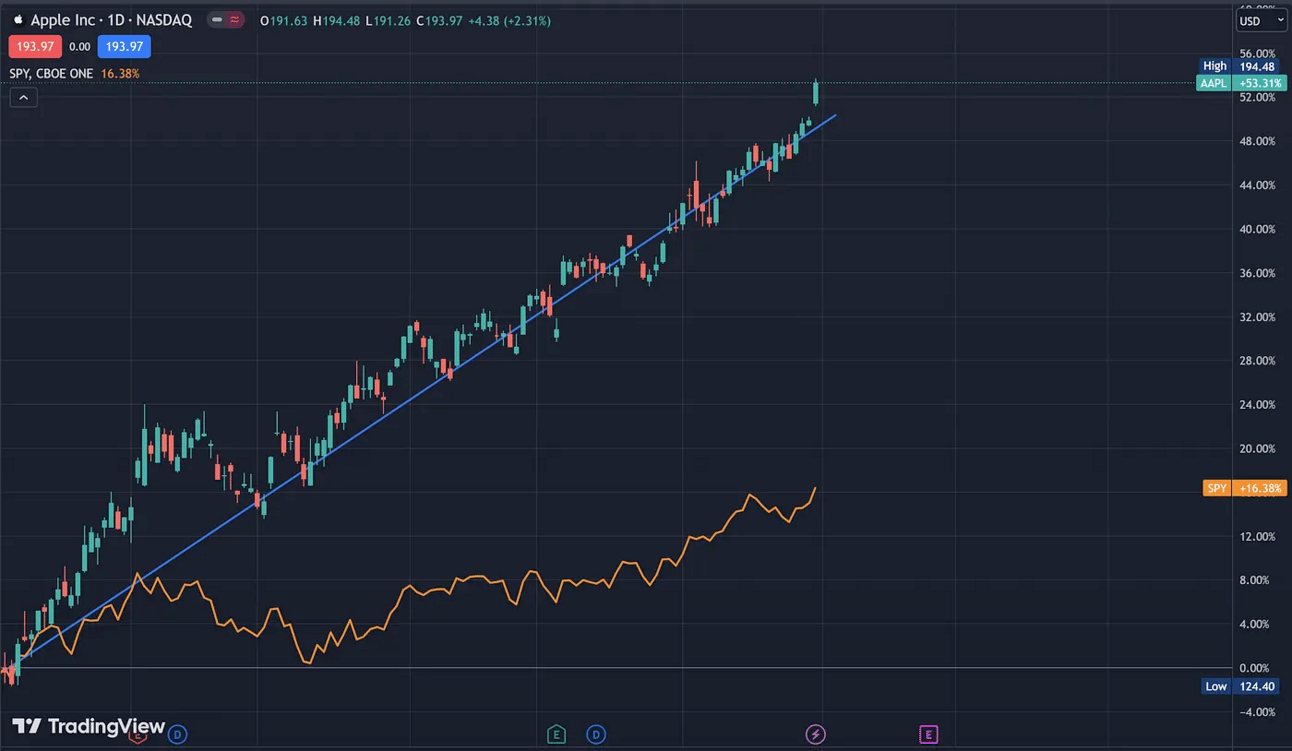The image size is (1292, 751).
Task: Click the 28.00% axis tick
Action: tap(1257, 361)
